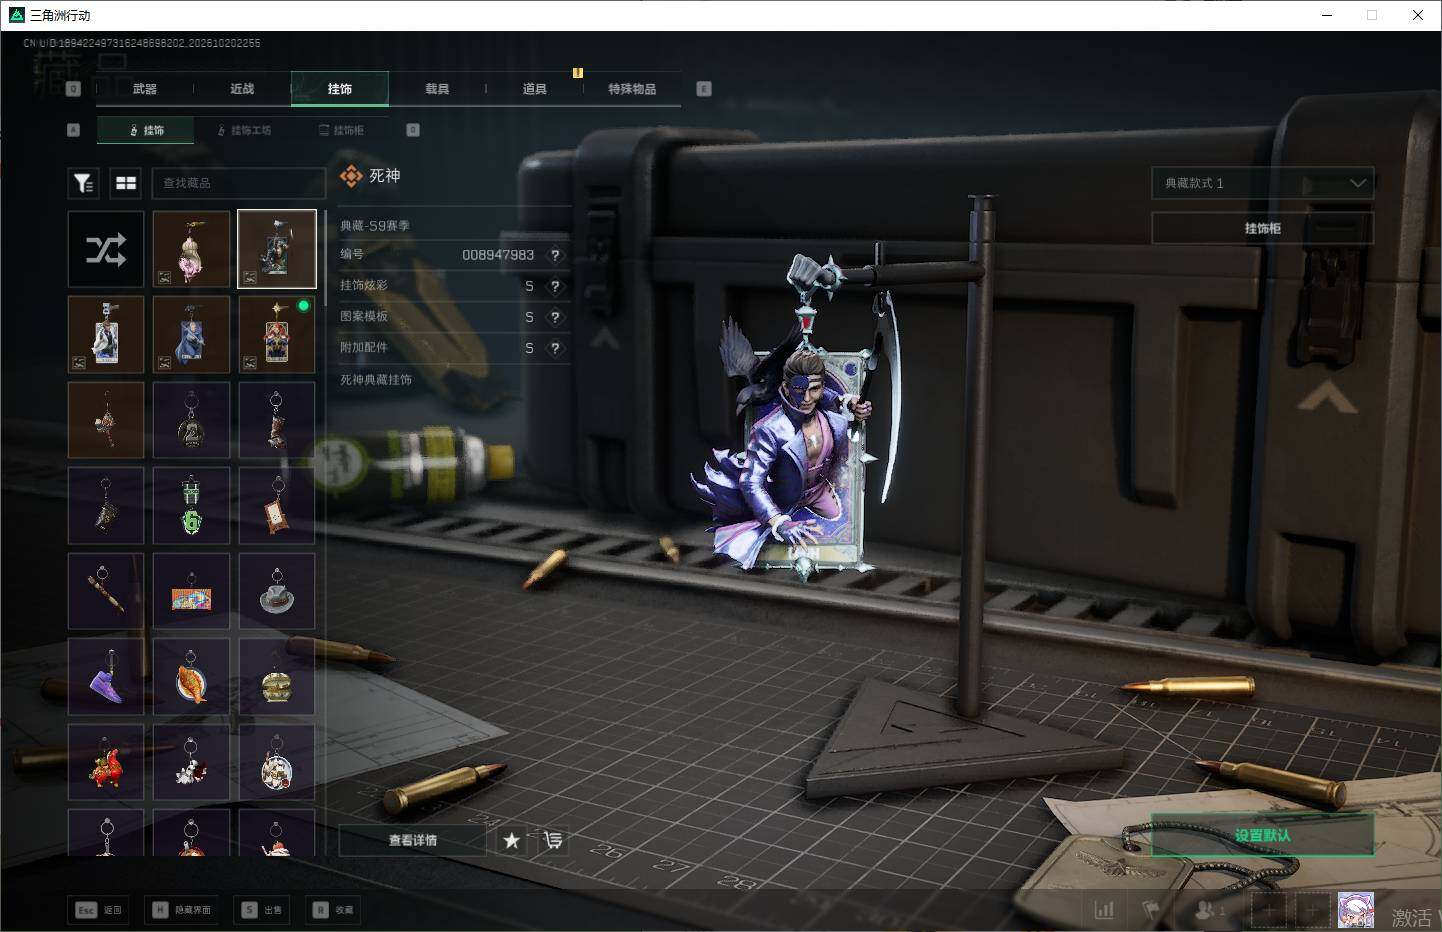Switch to the 近战 tab

[242, 89]
